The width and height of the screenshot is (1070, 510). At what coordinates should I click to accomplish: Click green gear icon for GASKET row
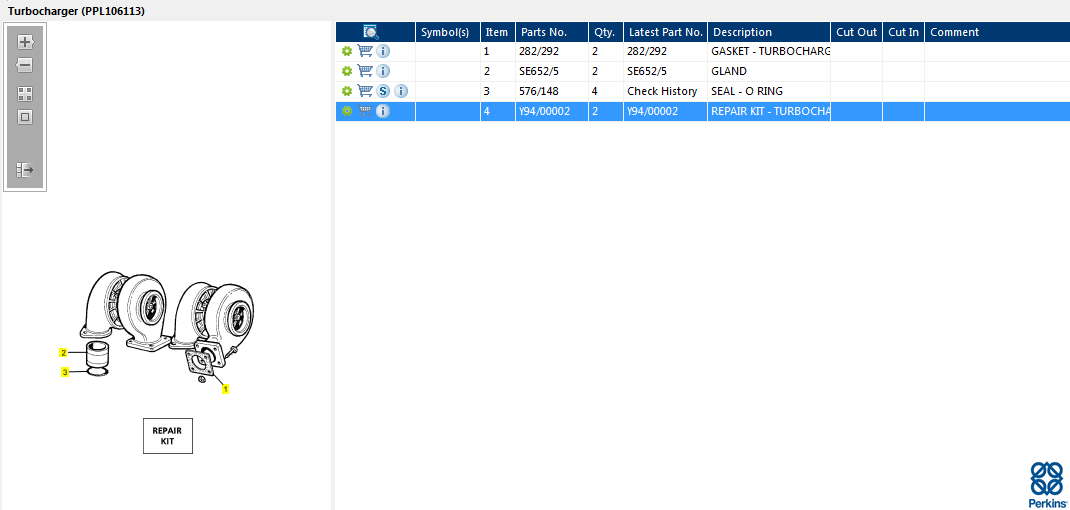347,51
